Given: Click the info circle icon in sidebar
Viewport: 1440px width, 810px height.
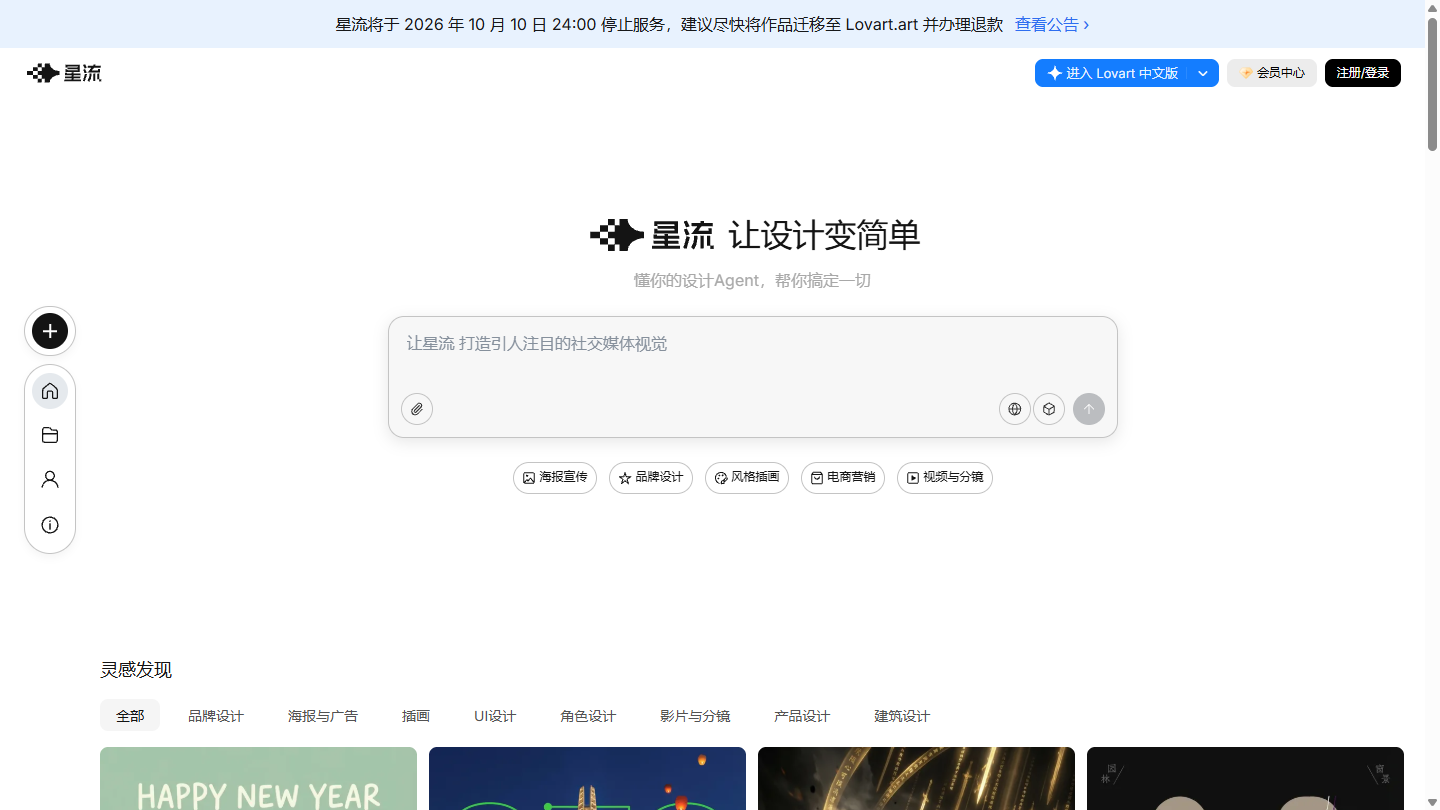Looking at the screenshot, I should [50, 525].
